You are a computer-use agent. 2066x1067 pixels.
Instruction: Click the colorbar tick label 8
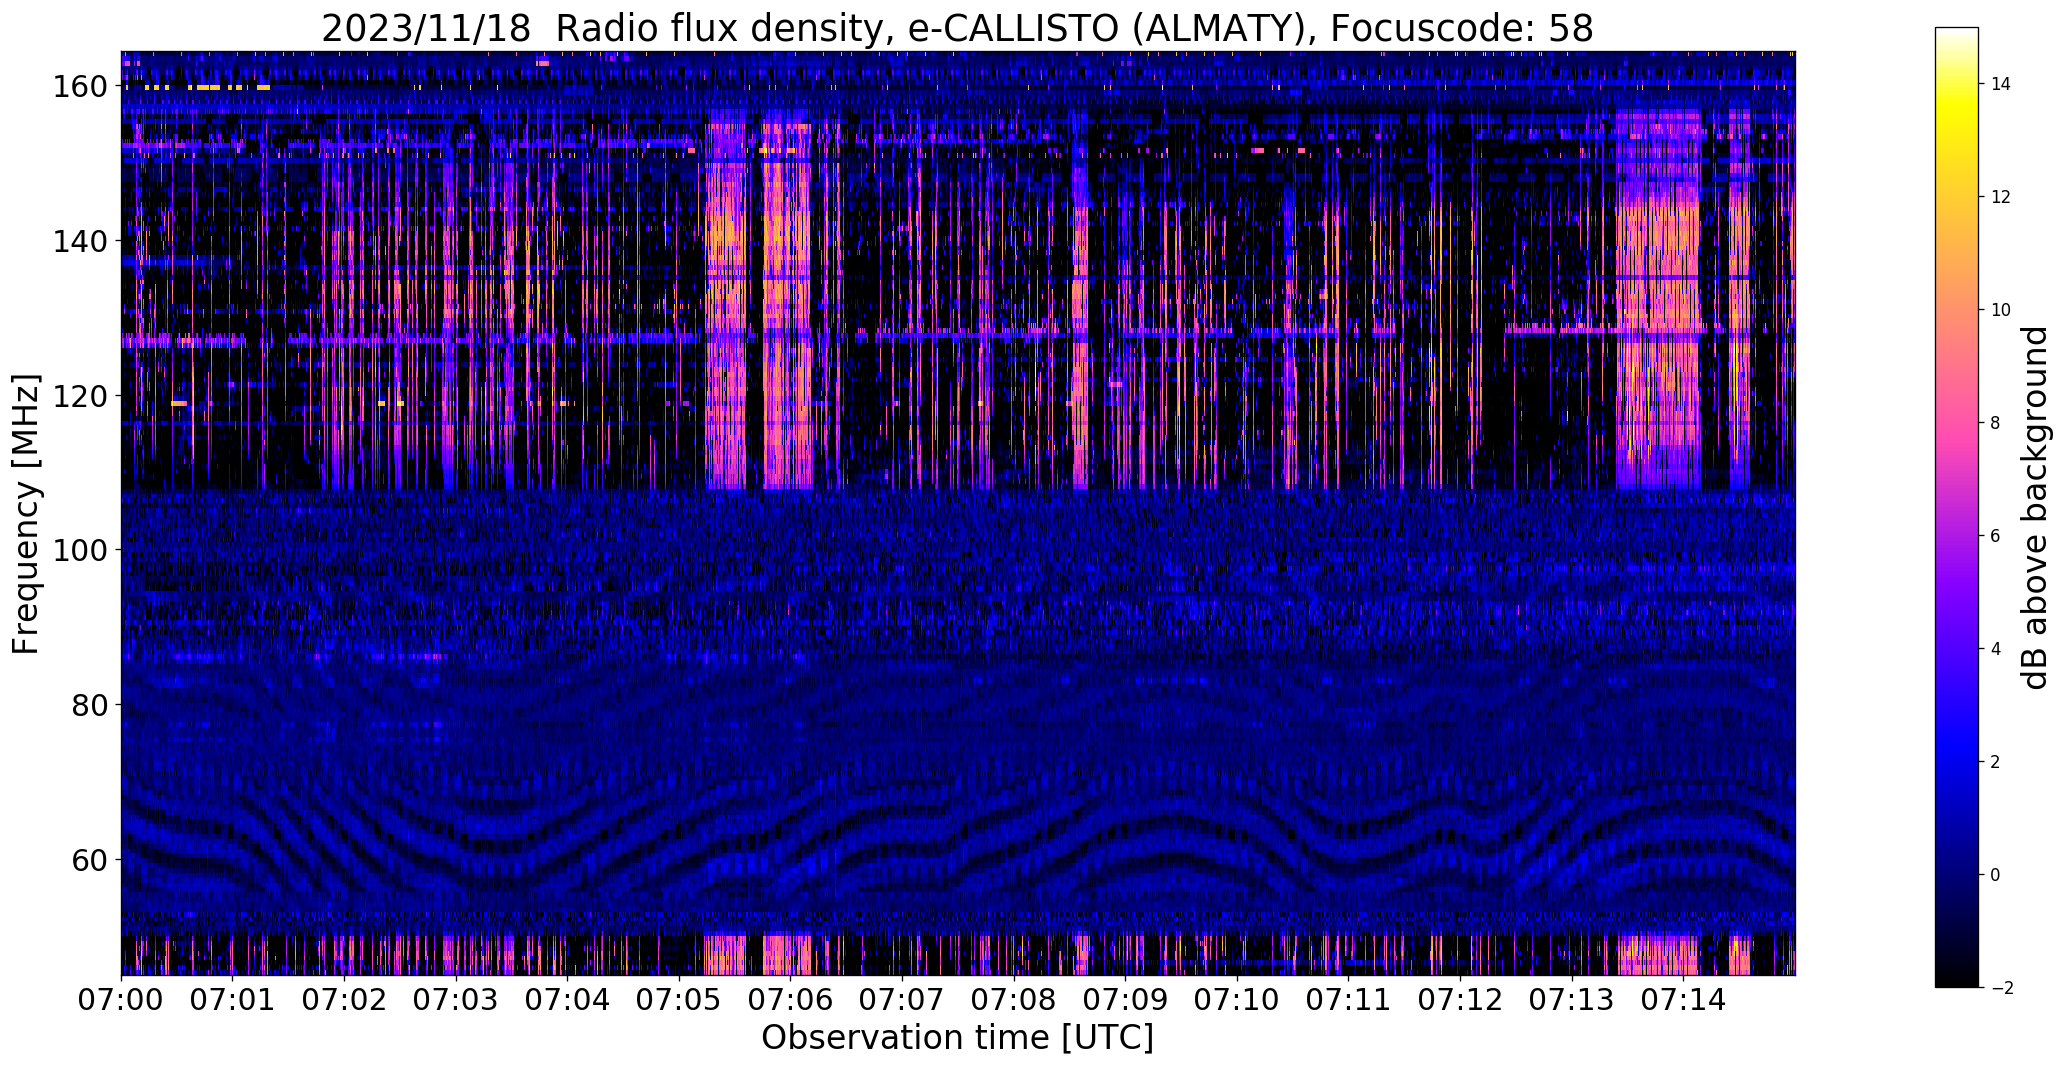tap(1996, 423)
